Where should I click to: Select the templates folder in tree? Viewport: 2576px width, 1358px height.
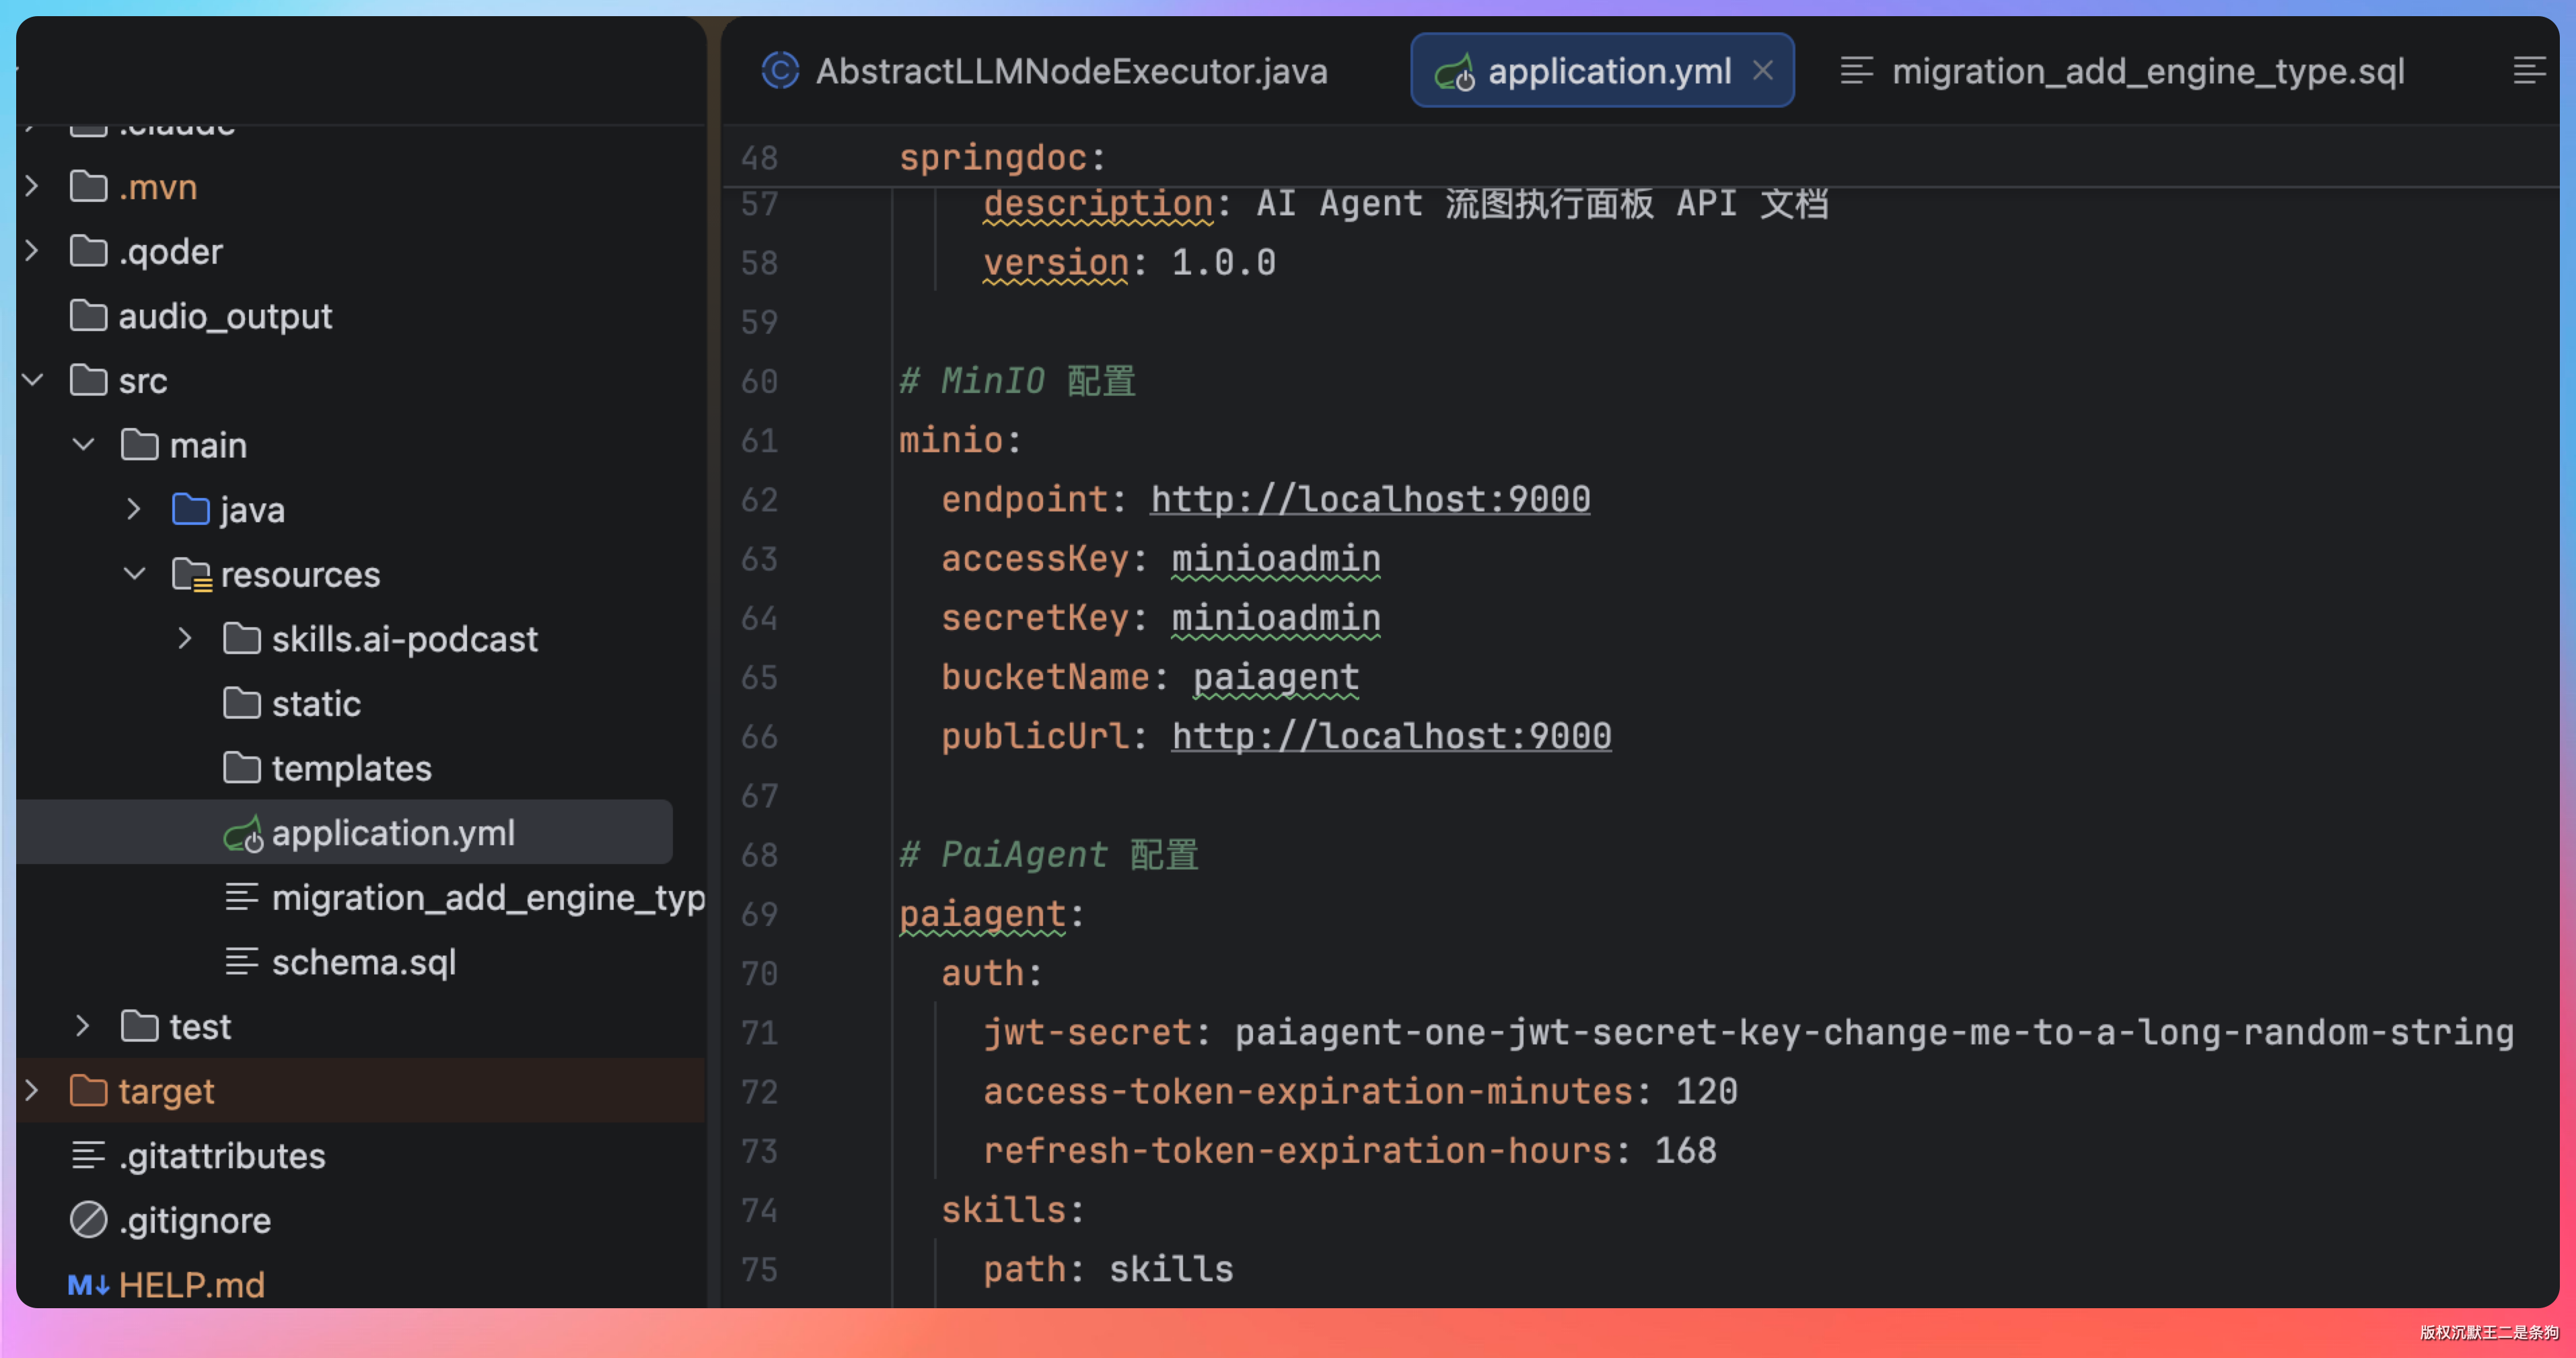pos(351,768)
